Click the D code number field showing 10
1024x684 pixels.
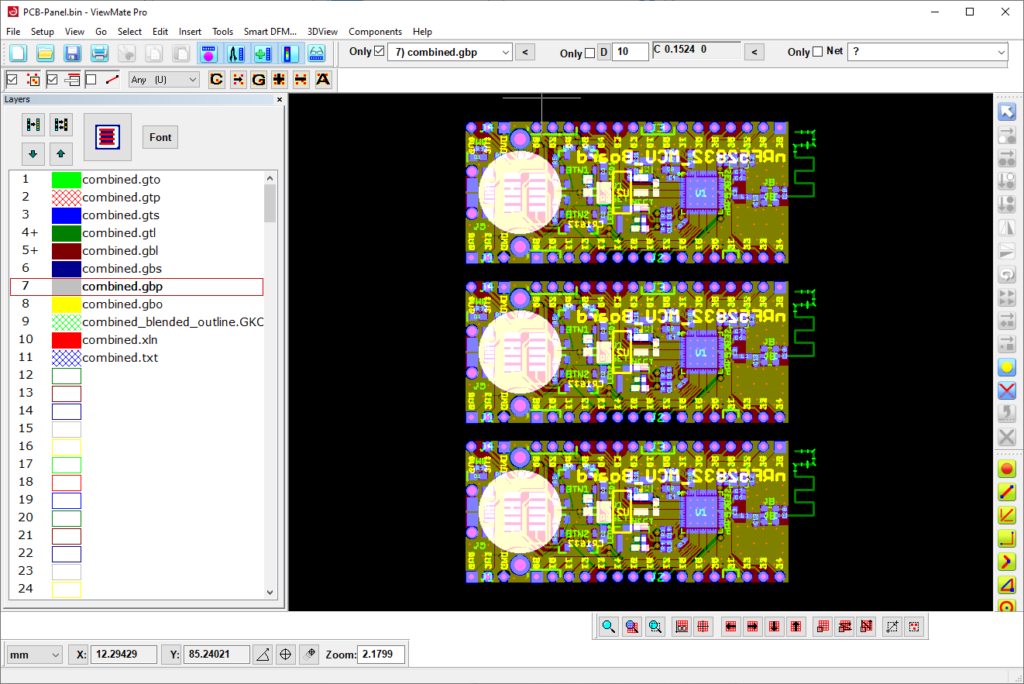pyautogui.click(x=630, y=52)
